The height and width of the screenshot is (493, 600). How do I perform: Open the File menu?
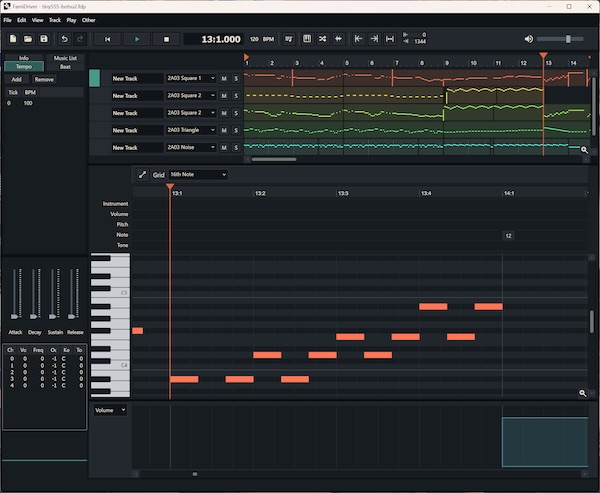(x=8, y=20)
